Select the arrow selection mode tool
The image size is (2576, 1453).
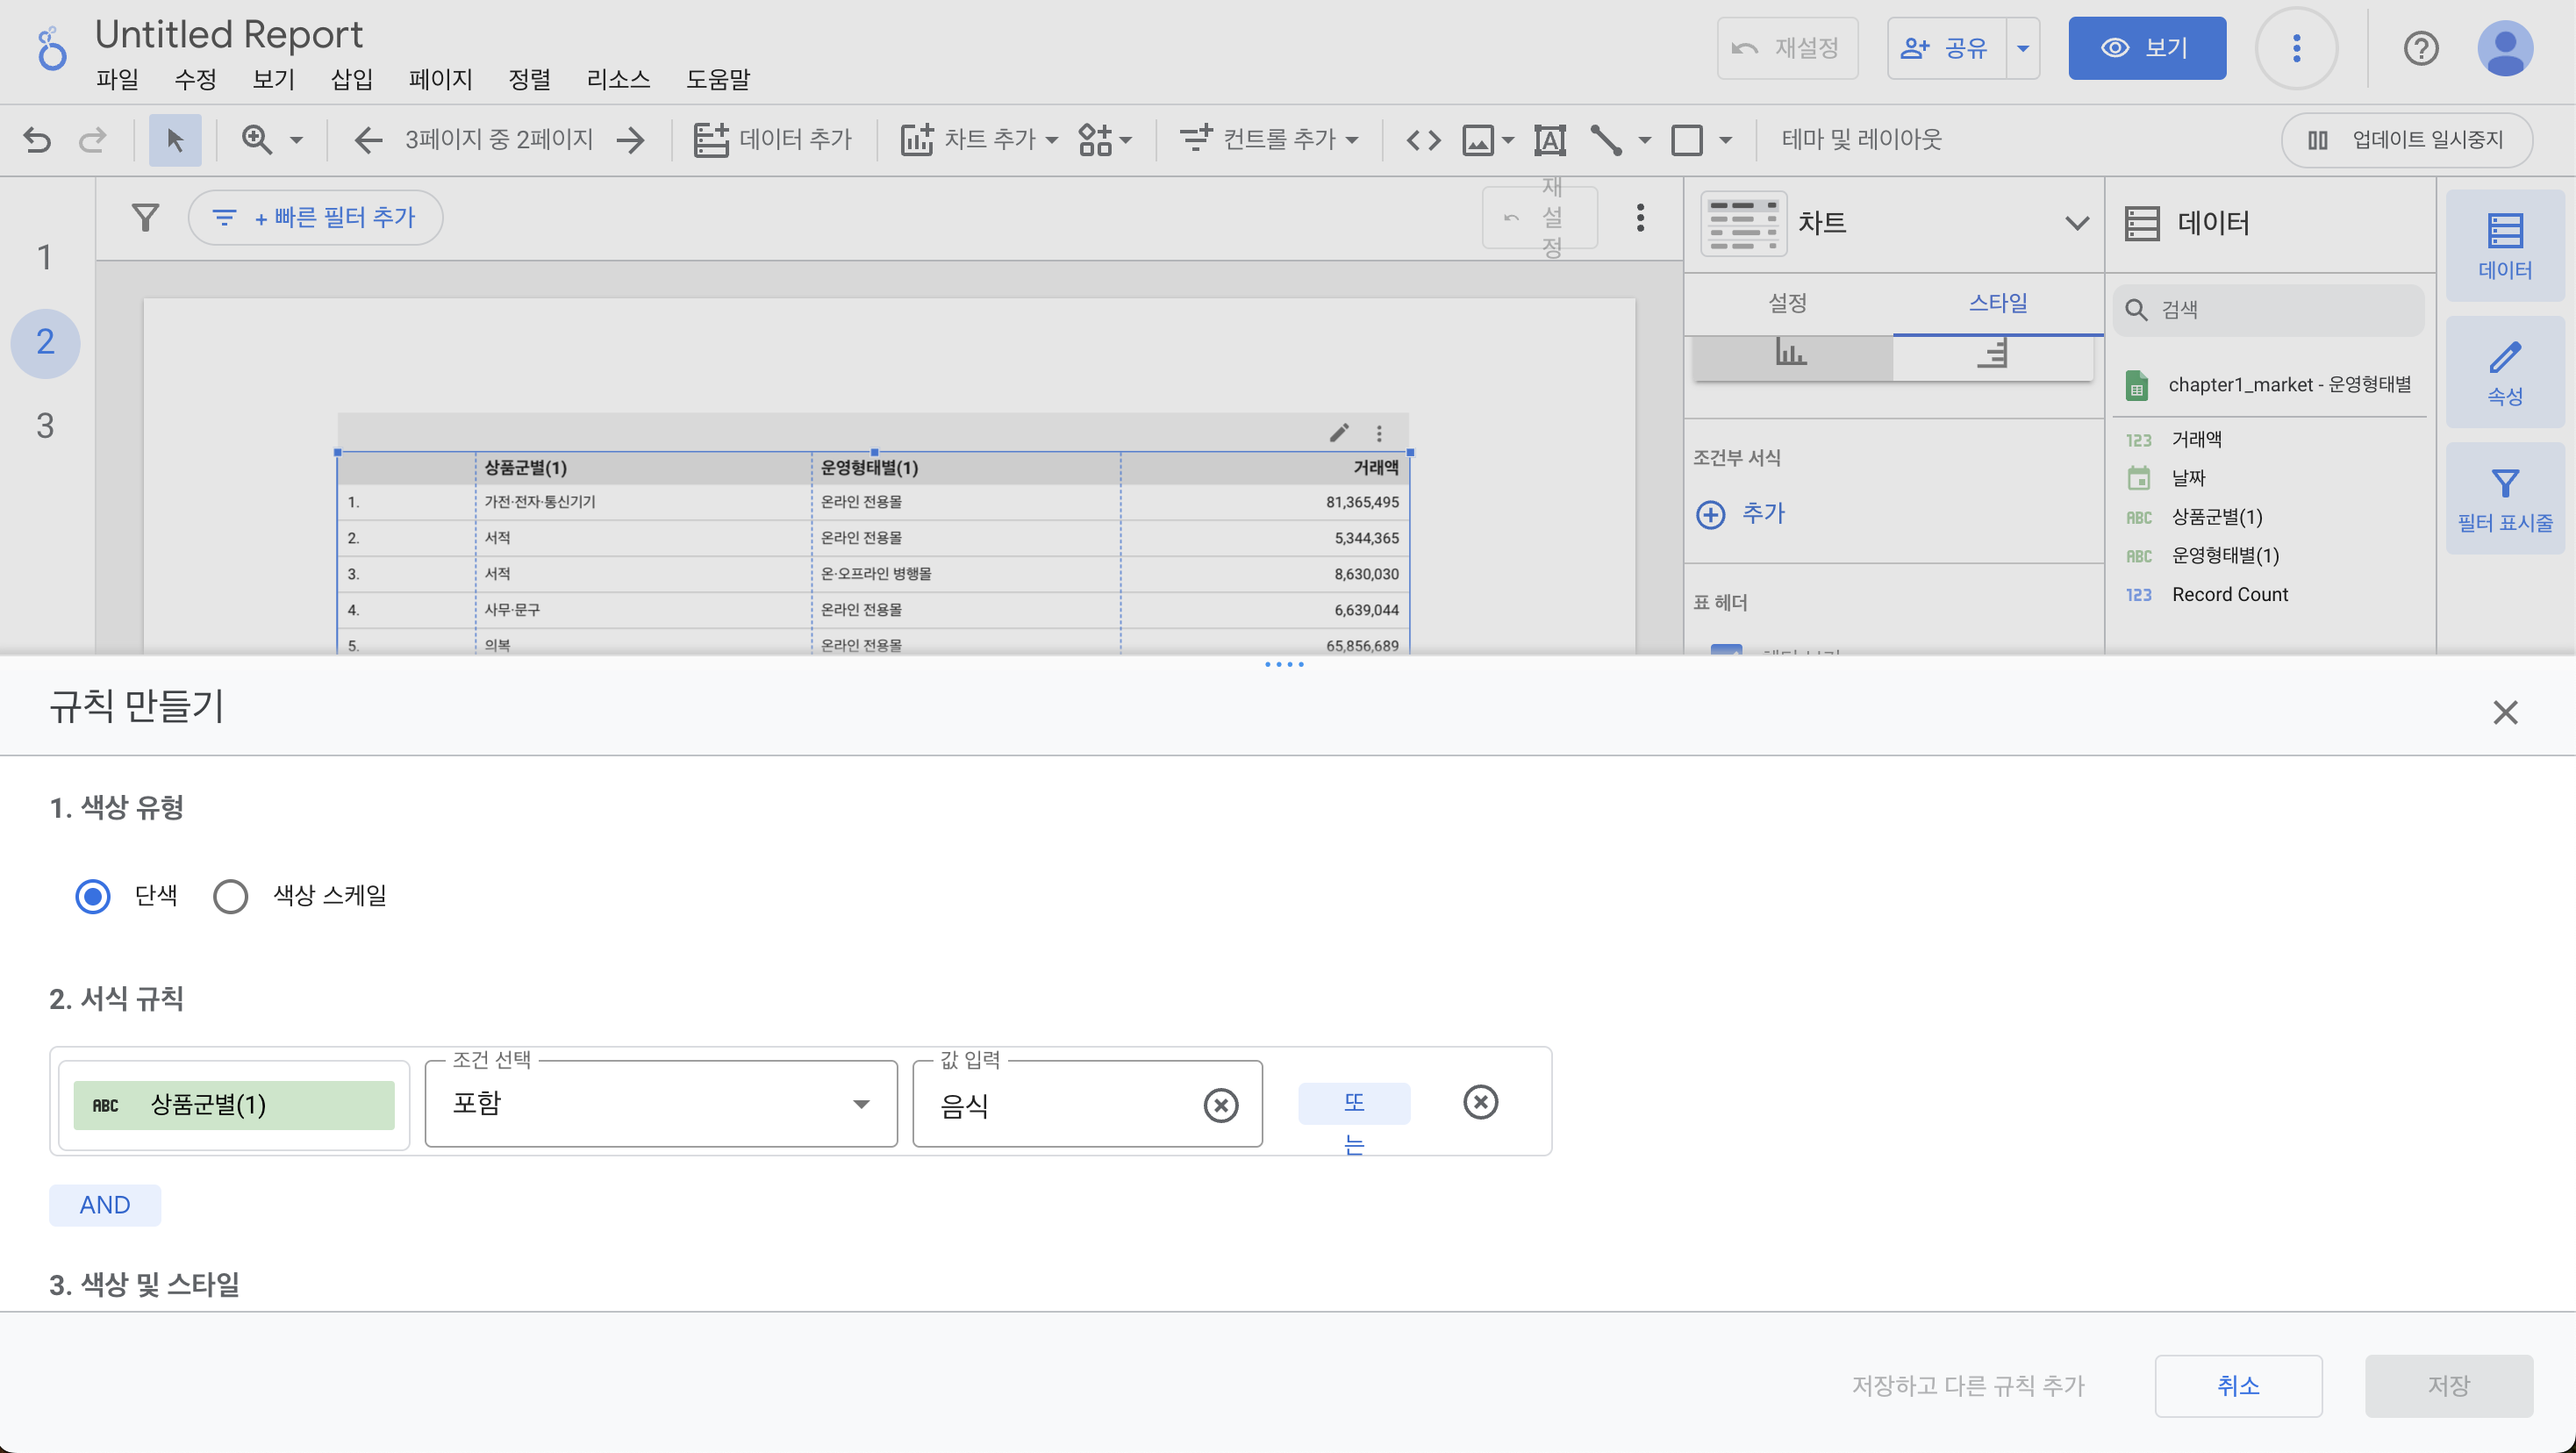click(x=175, y=140)
